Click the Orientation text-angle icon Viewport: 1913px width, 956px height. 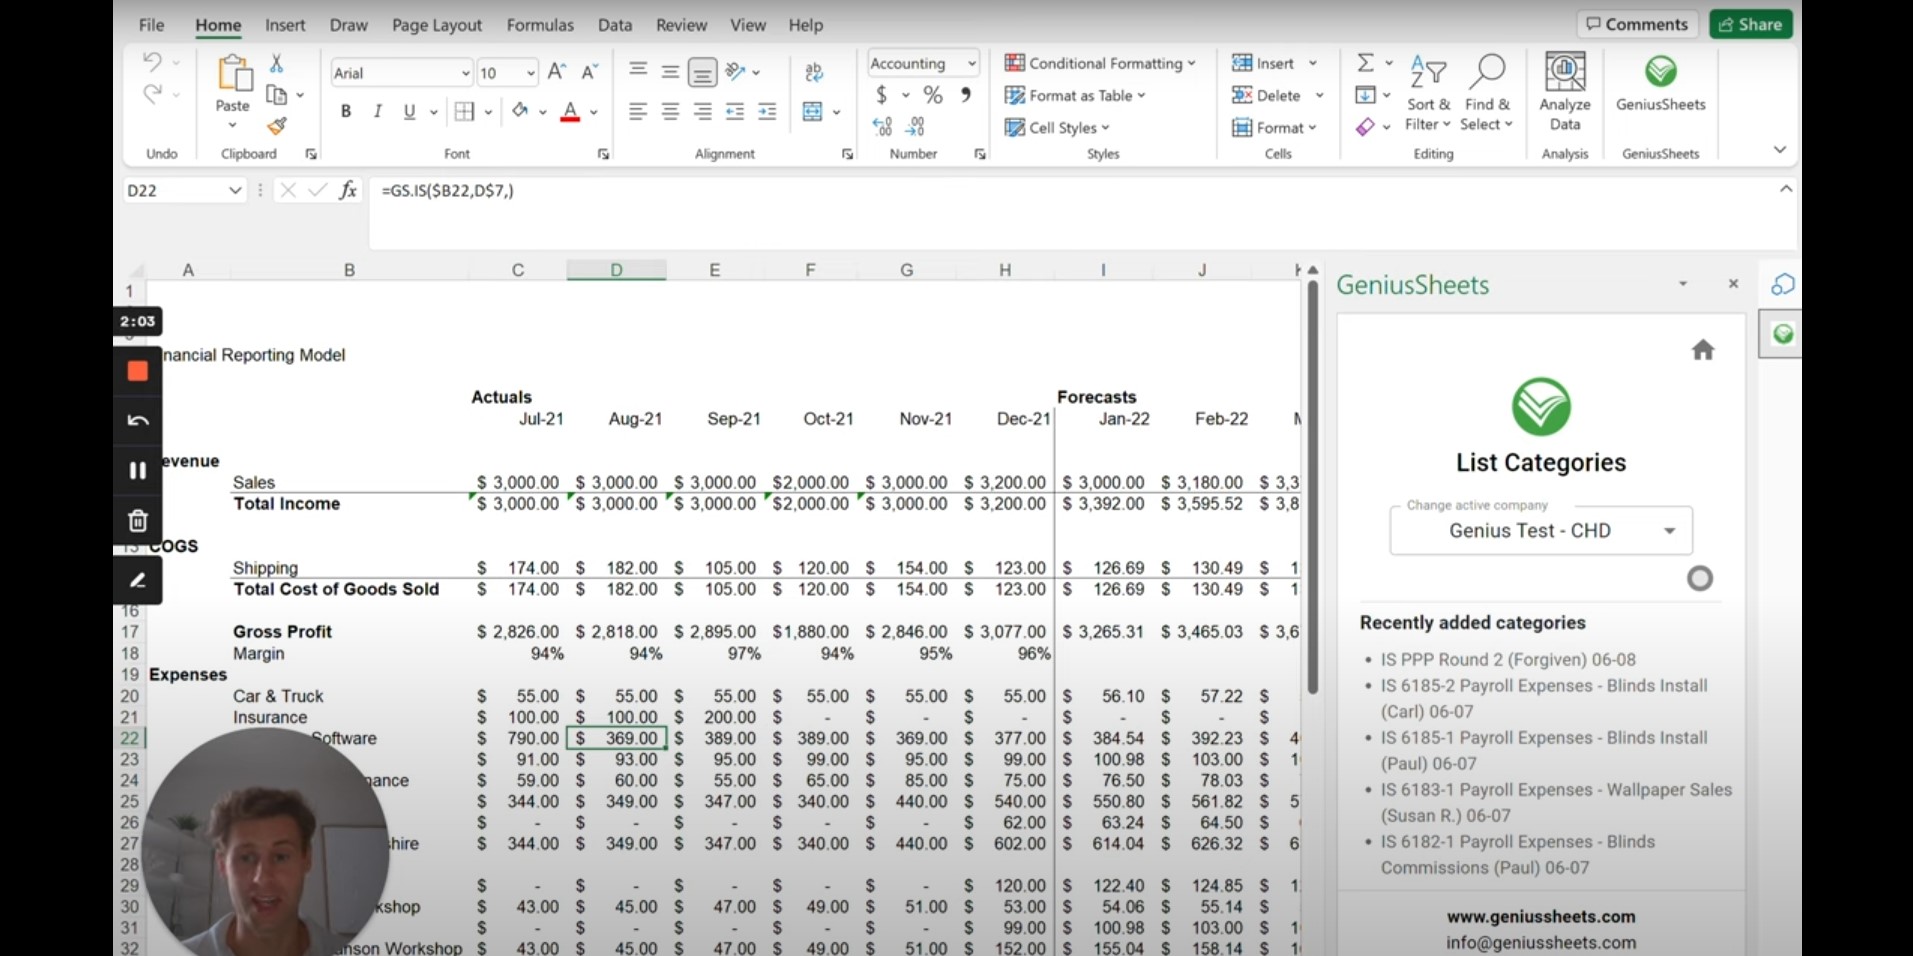[x=736, y=72]
